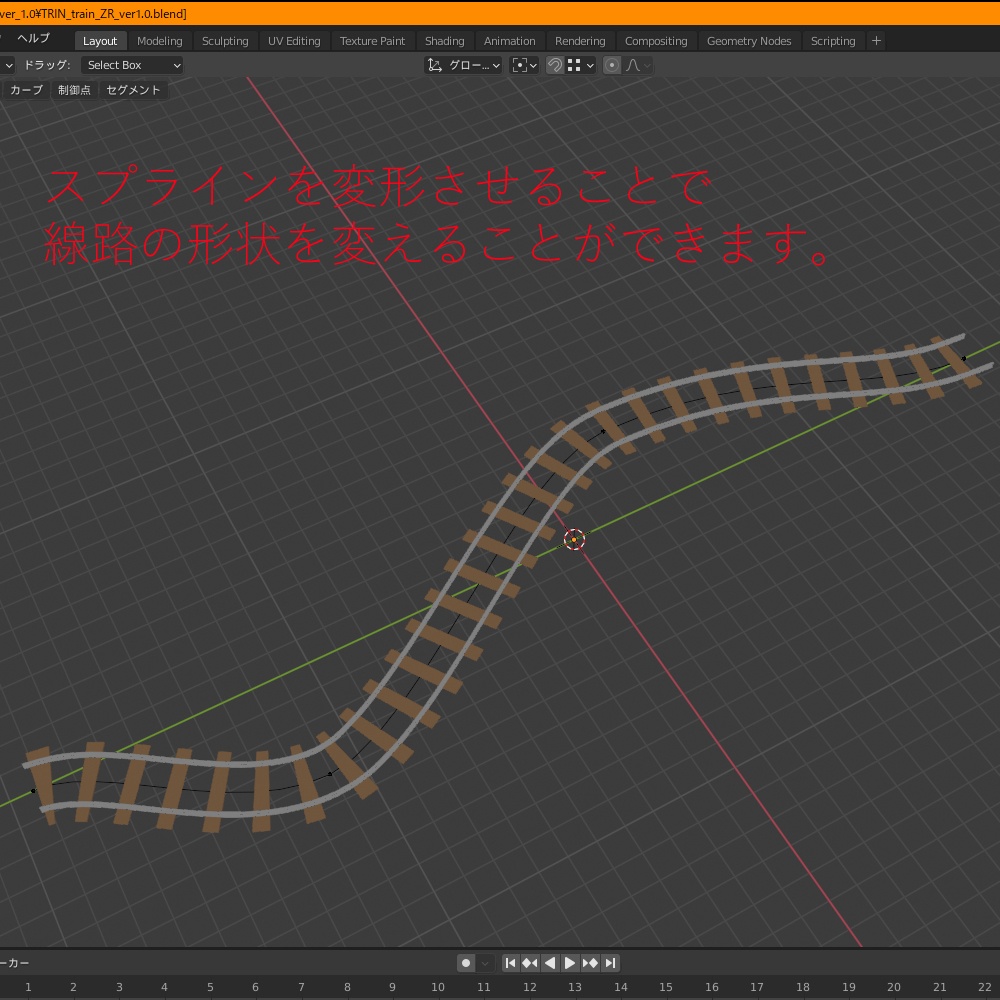Open the transform orientation dropdown
Viewport: 1000px width, 1000px height.
(472, 64)
